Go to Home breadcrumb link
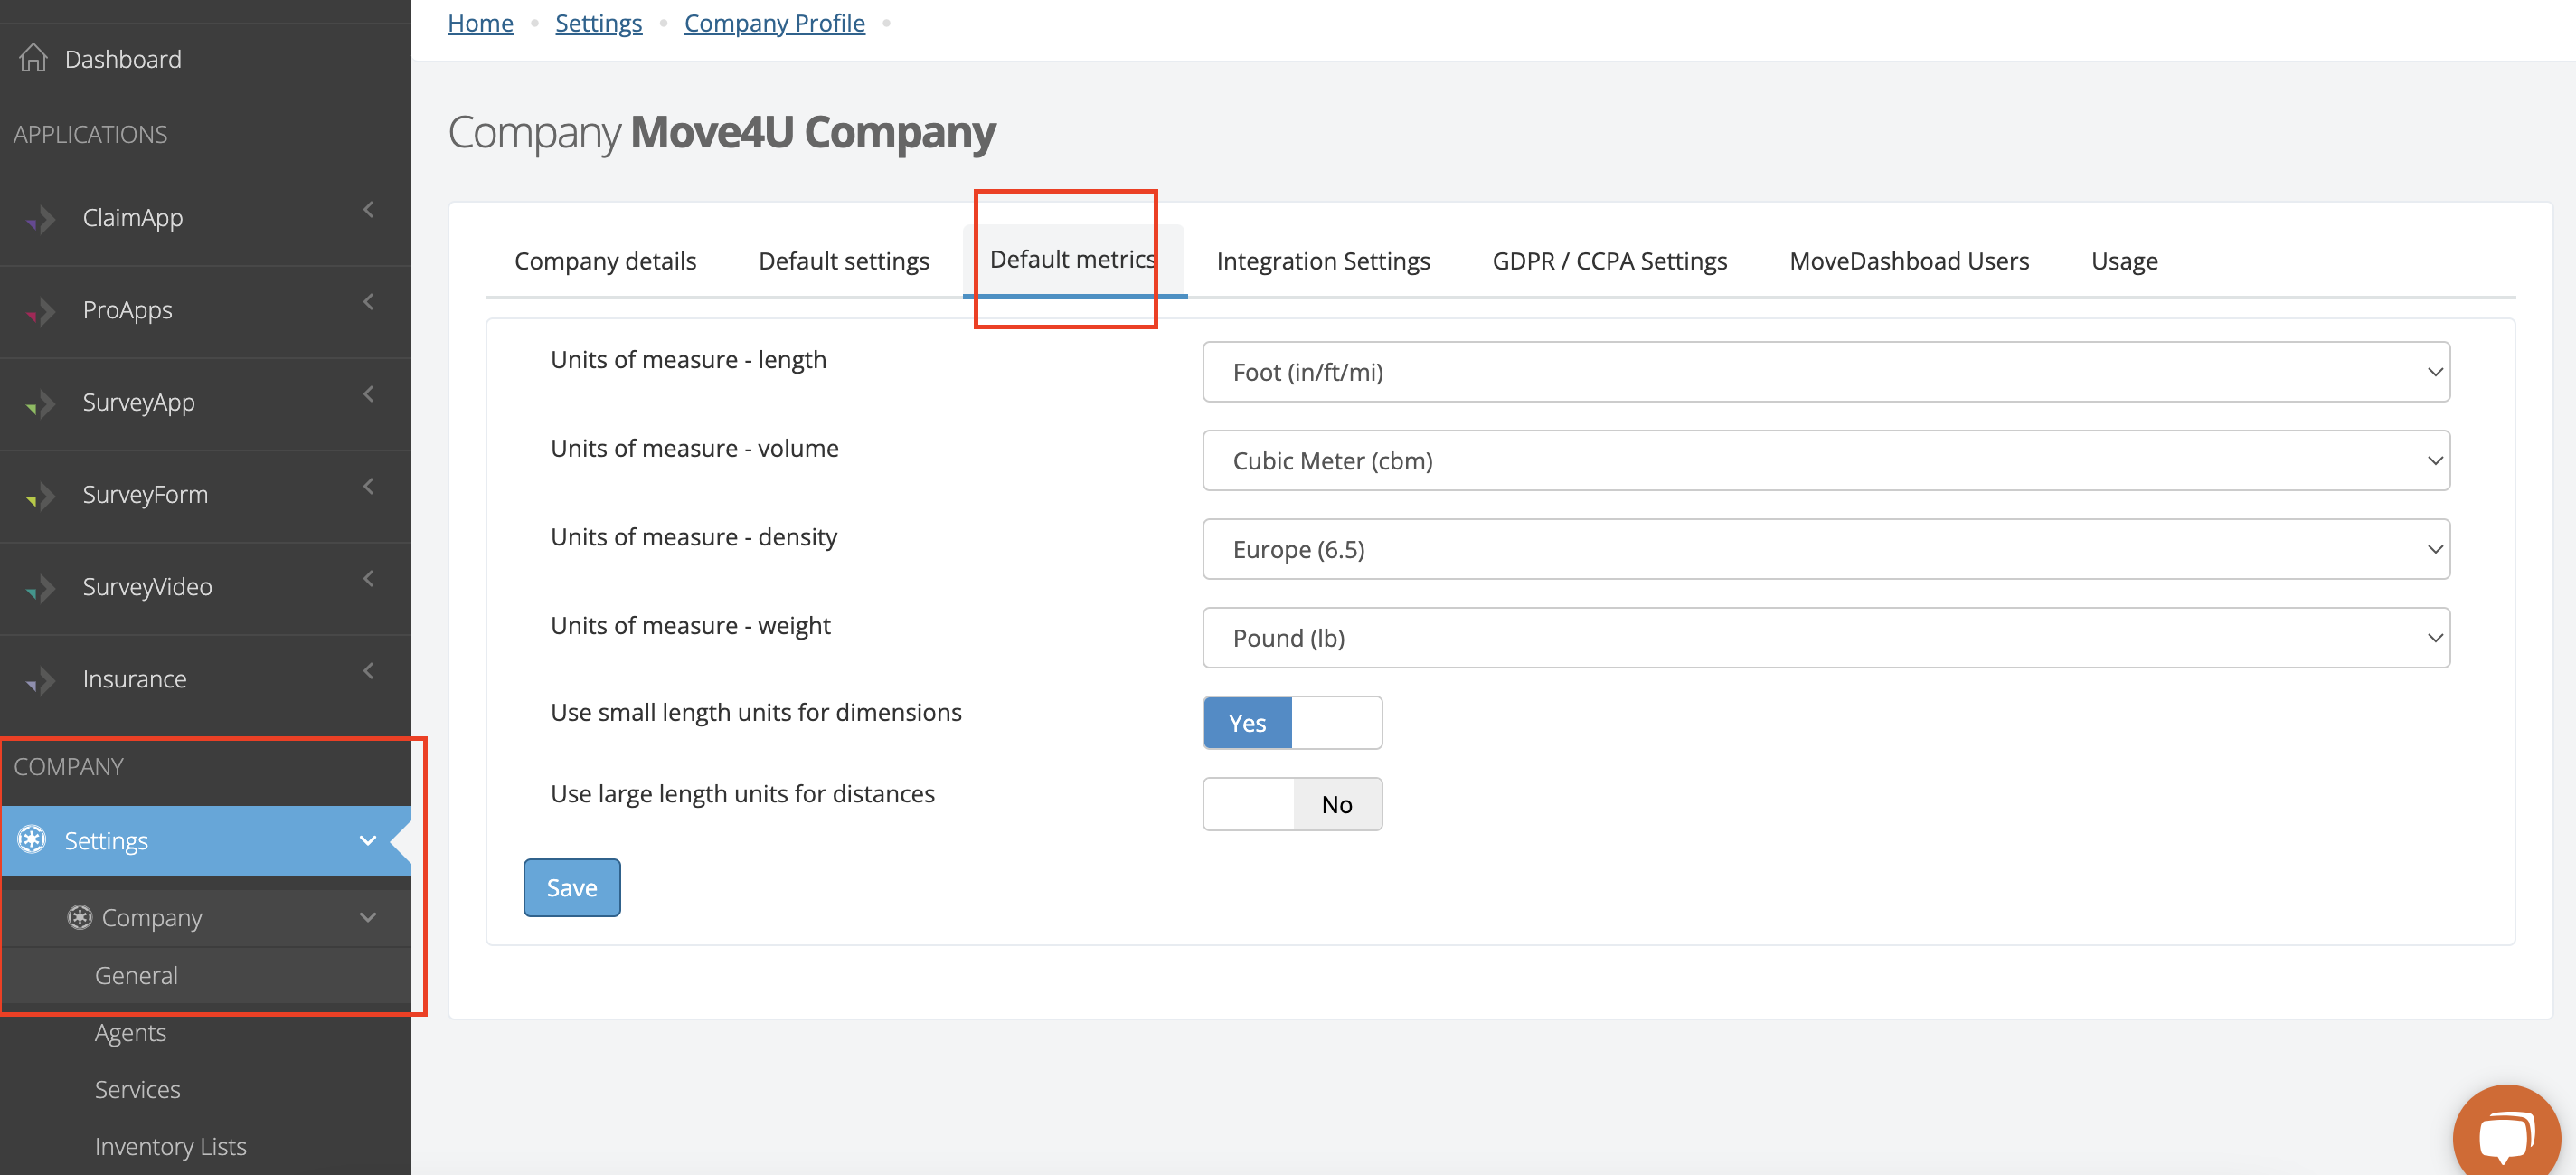Viewport: 2576px width, 1175px height. pyautogui.click(x=480, y=23)
